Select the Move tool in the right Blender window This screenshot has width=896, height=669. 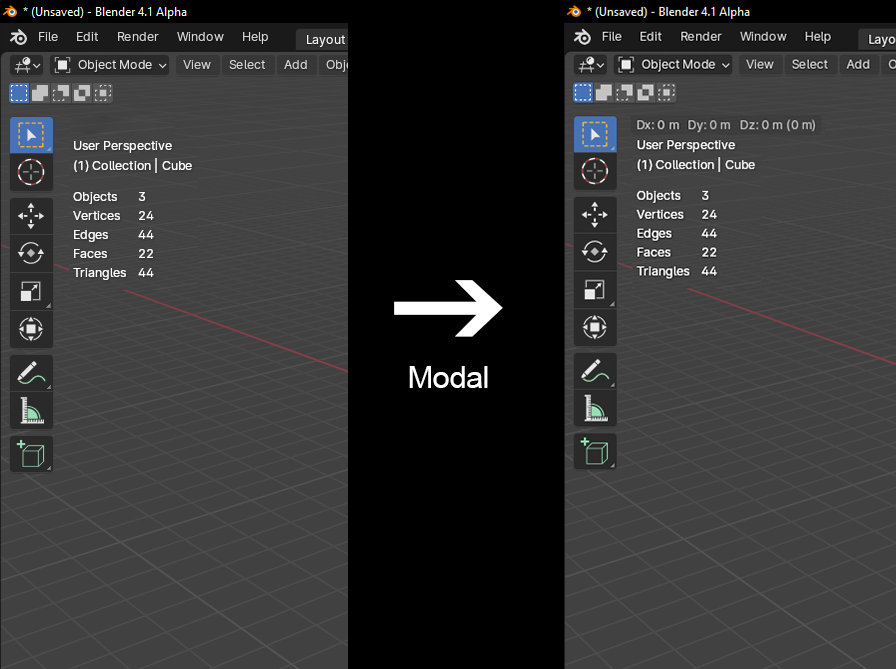(595, 214)
